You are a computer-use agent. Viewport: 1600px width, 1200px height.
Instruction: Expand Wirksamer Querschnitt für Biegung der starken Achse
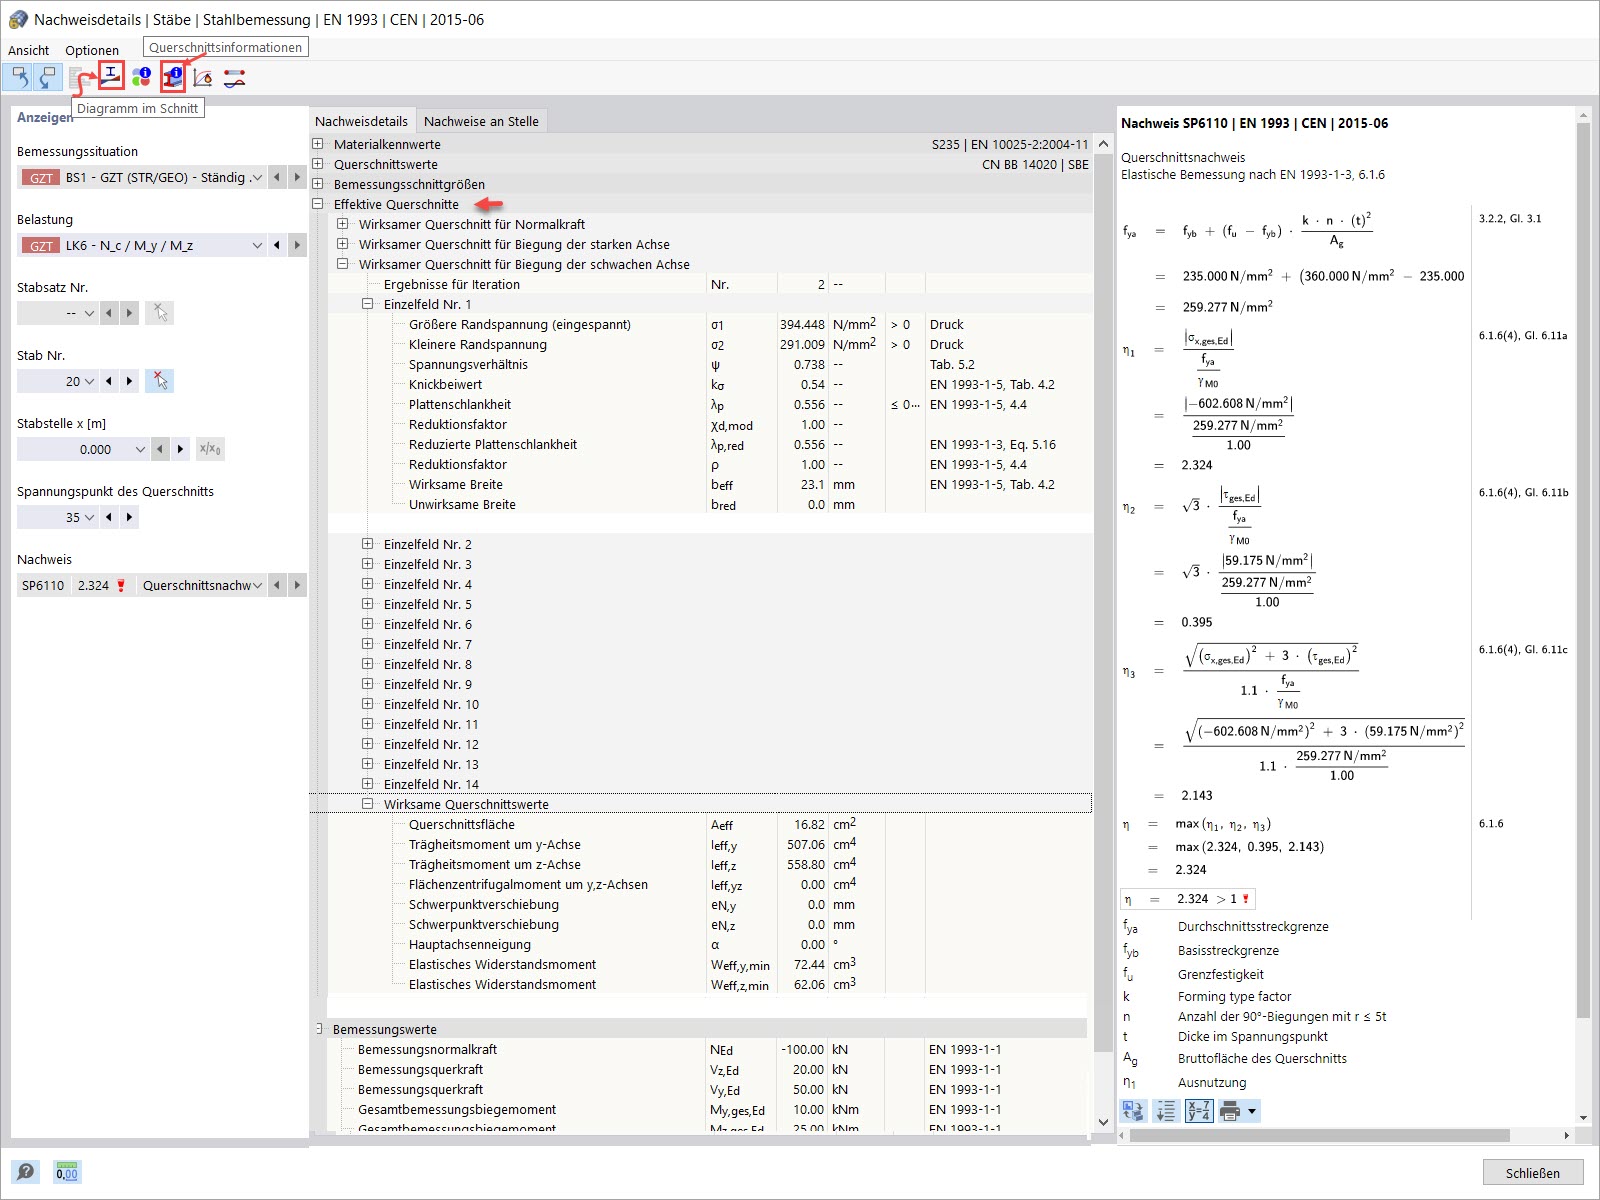click(x=343, y=244)
